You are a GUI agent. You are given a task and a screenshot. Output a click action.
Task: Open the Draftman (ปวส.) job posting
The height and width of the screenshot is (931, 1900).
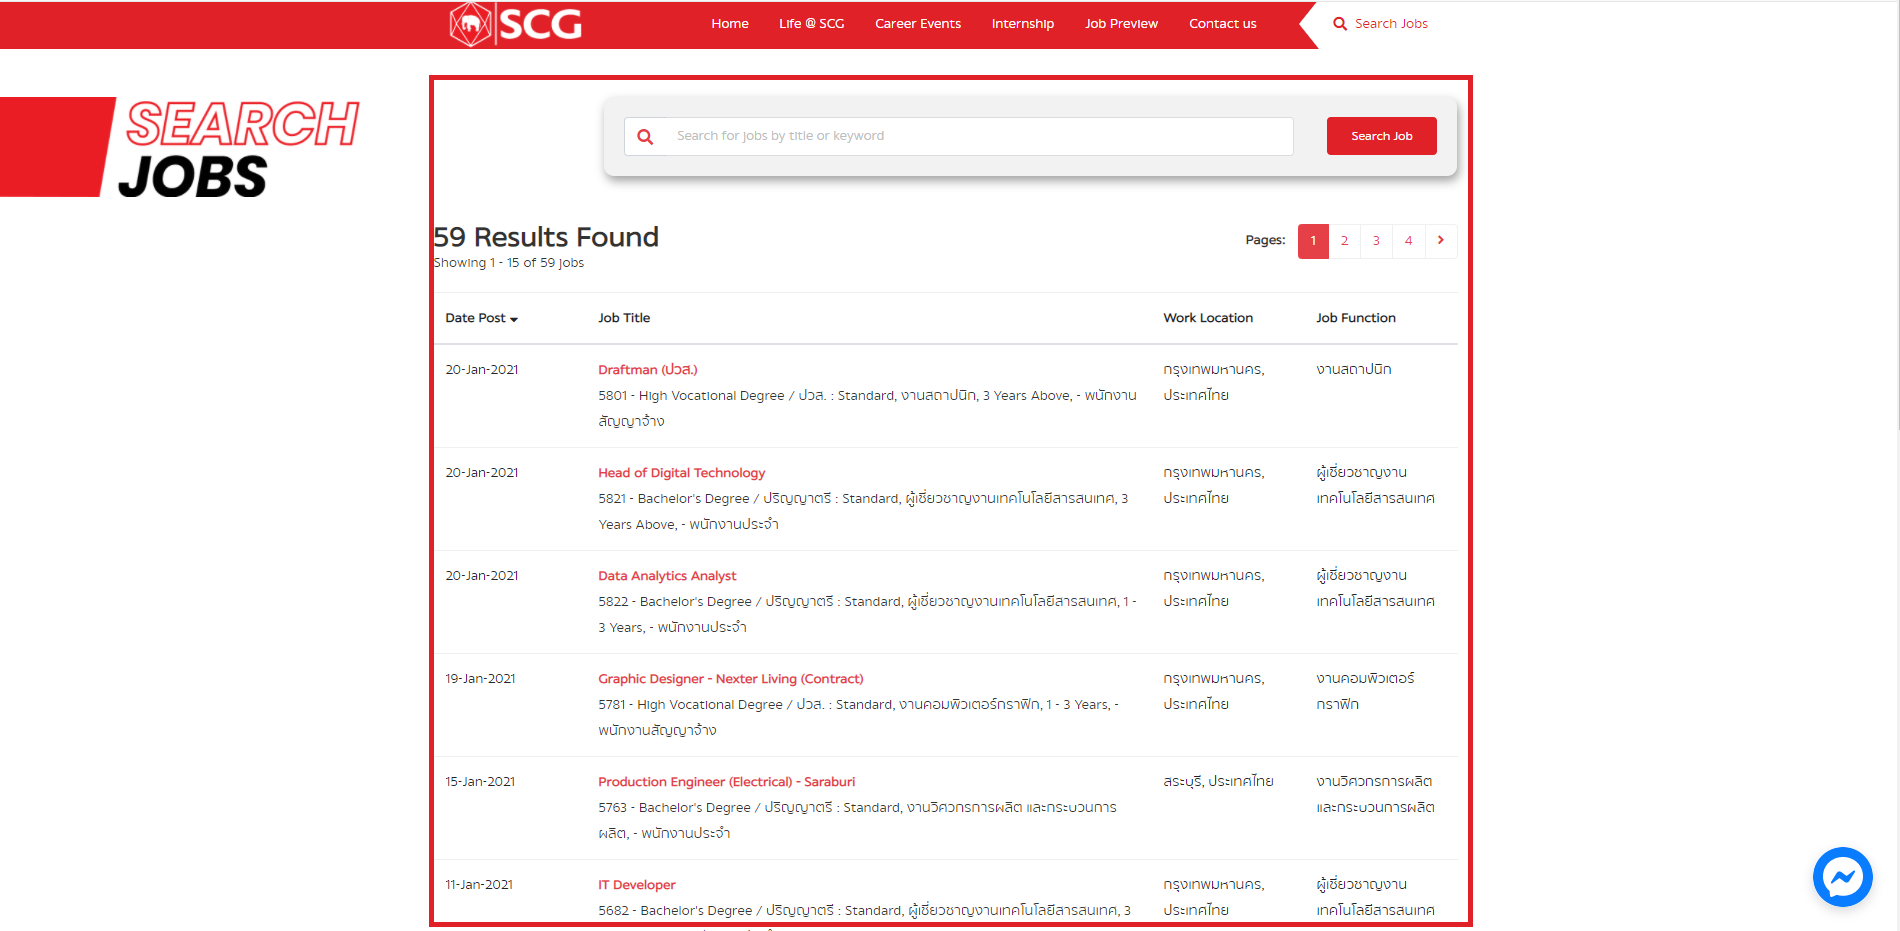(648, 370)
